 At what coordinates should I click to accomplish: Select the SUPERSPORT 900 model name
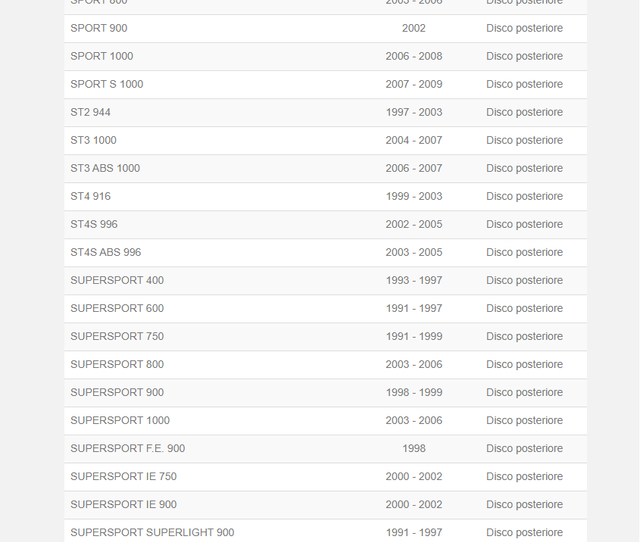tap(117, 392)
